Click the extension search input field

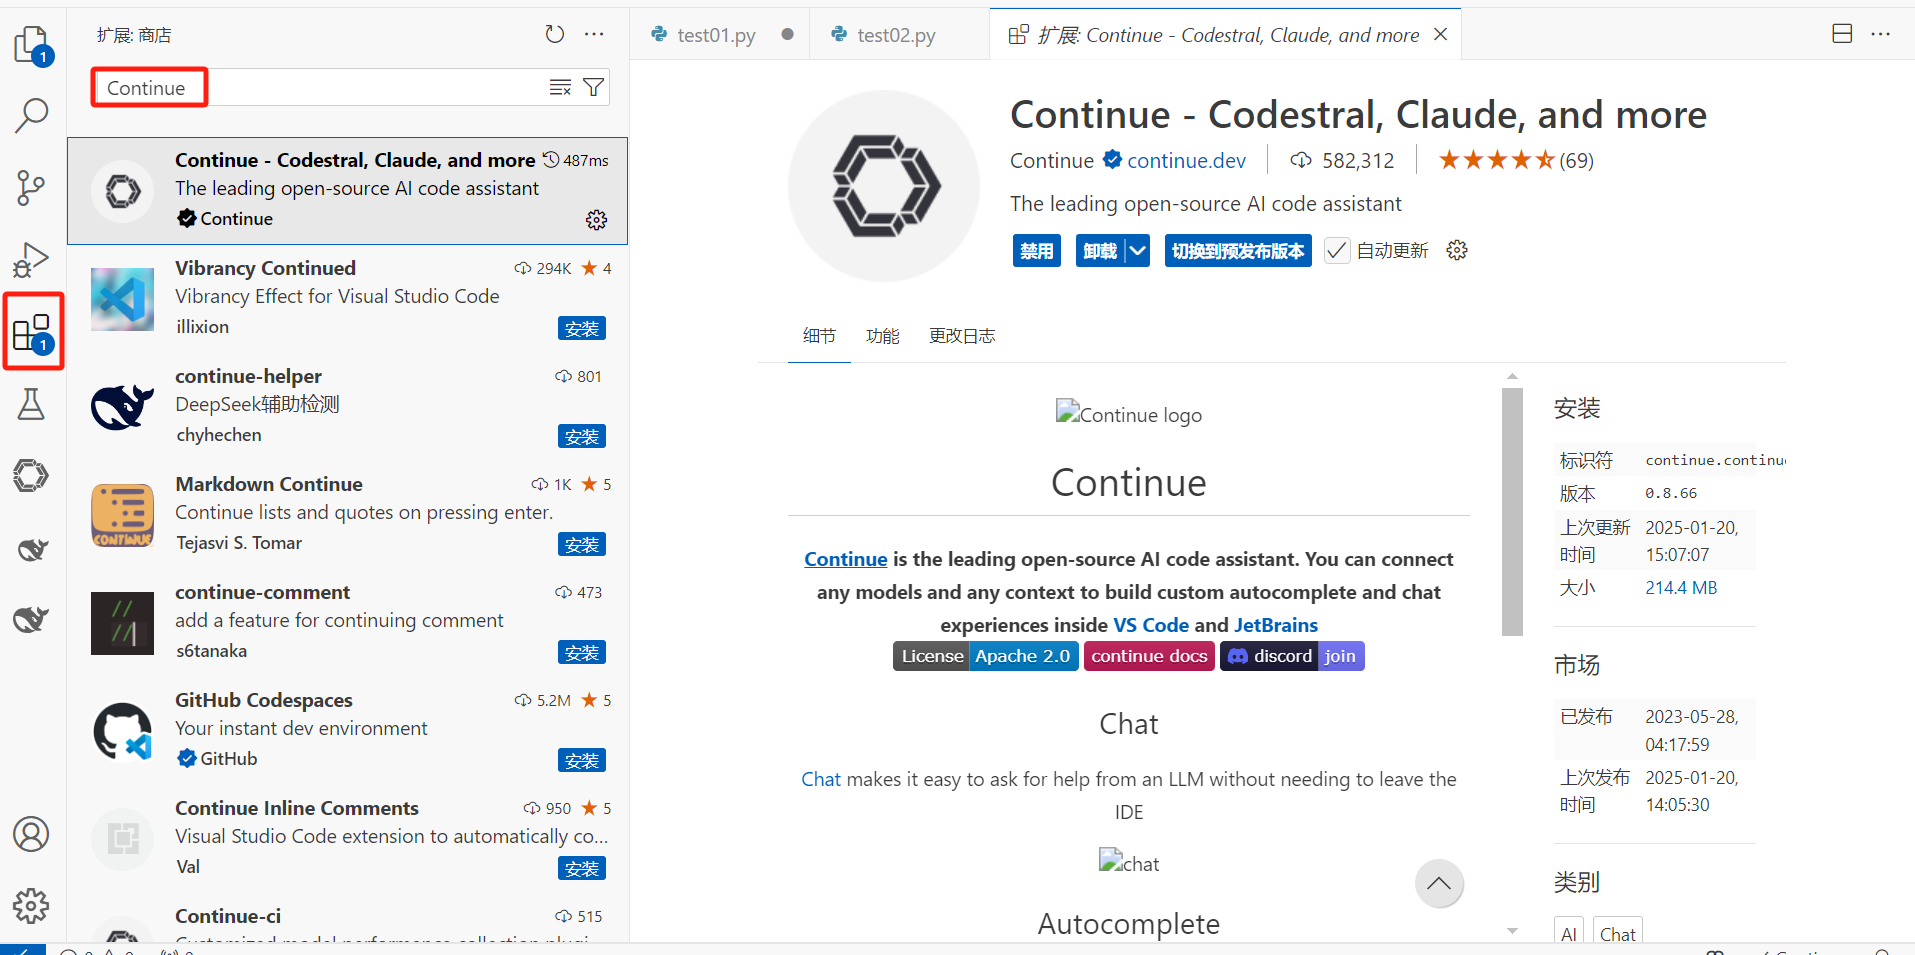coord(350,88)
